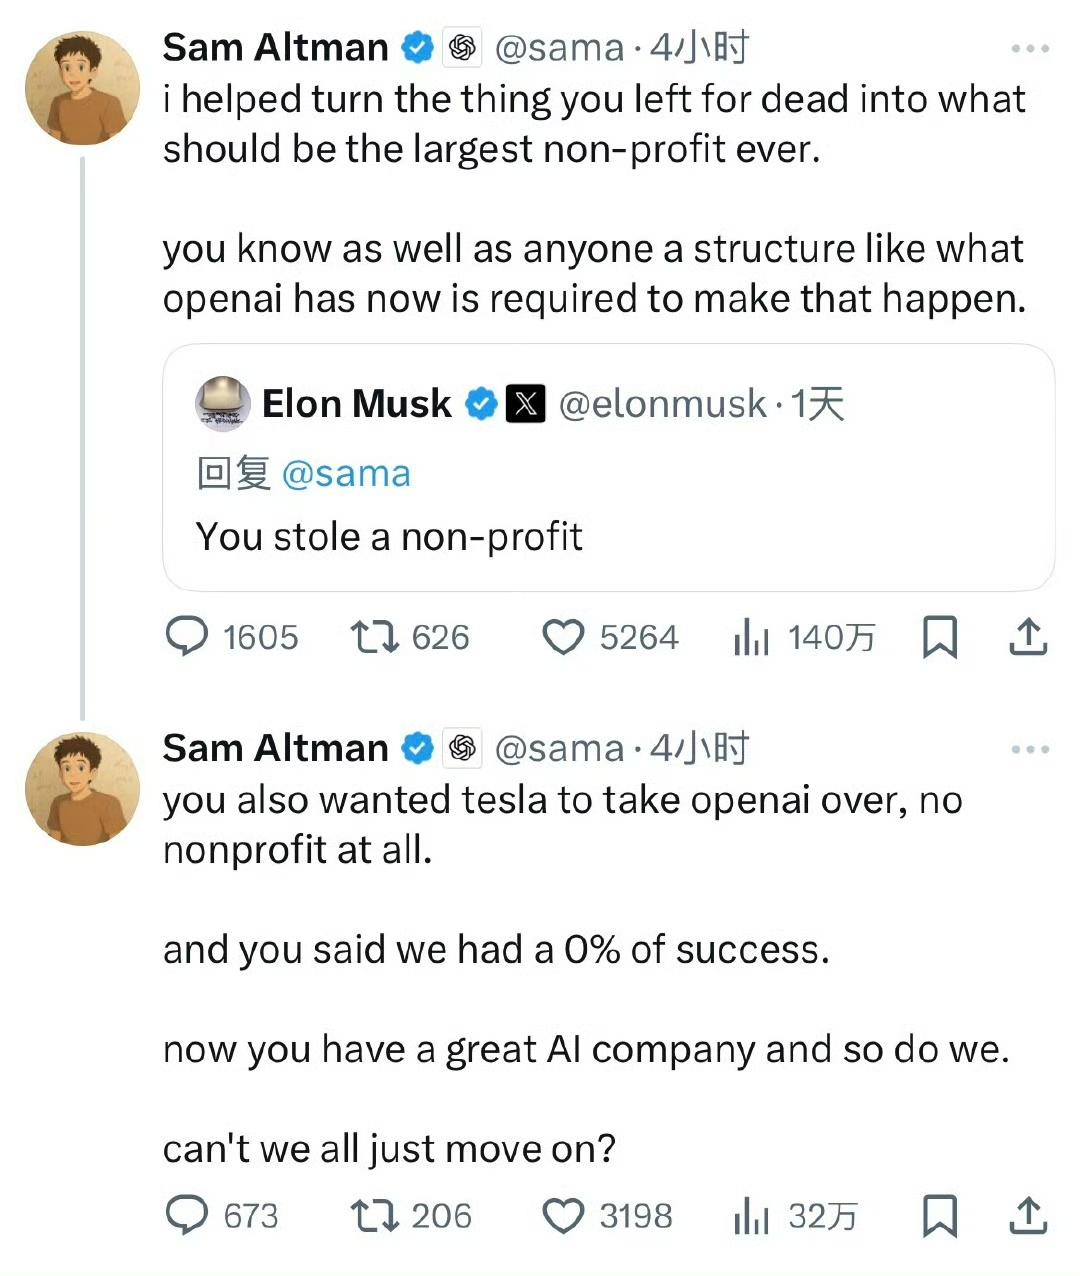This screenshot has height=1276, width=1080.
Task: Click the OpenAI affiliation badge on first tweet
Action: [x=462, y=48]
